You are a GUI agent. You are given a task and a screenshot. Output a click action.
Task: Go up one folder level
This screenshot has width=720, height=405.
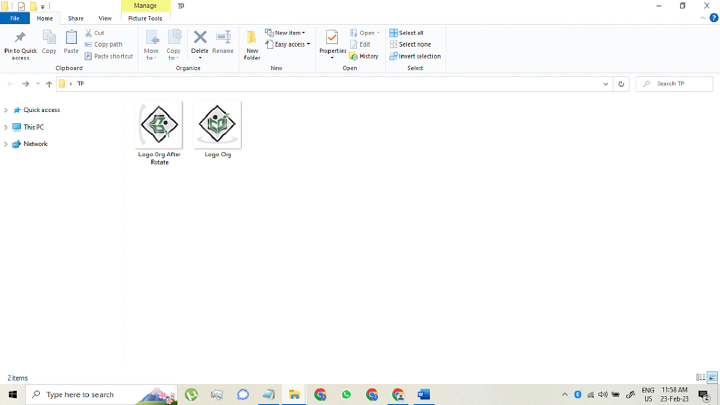49,84
